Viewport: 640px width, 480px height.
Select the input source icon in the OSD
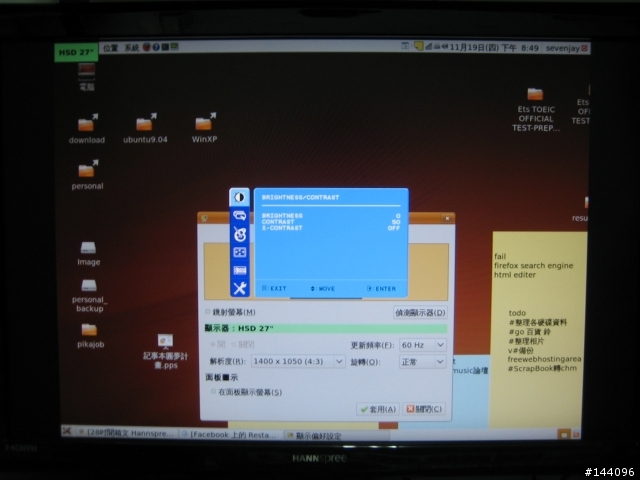point(240,216)
